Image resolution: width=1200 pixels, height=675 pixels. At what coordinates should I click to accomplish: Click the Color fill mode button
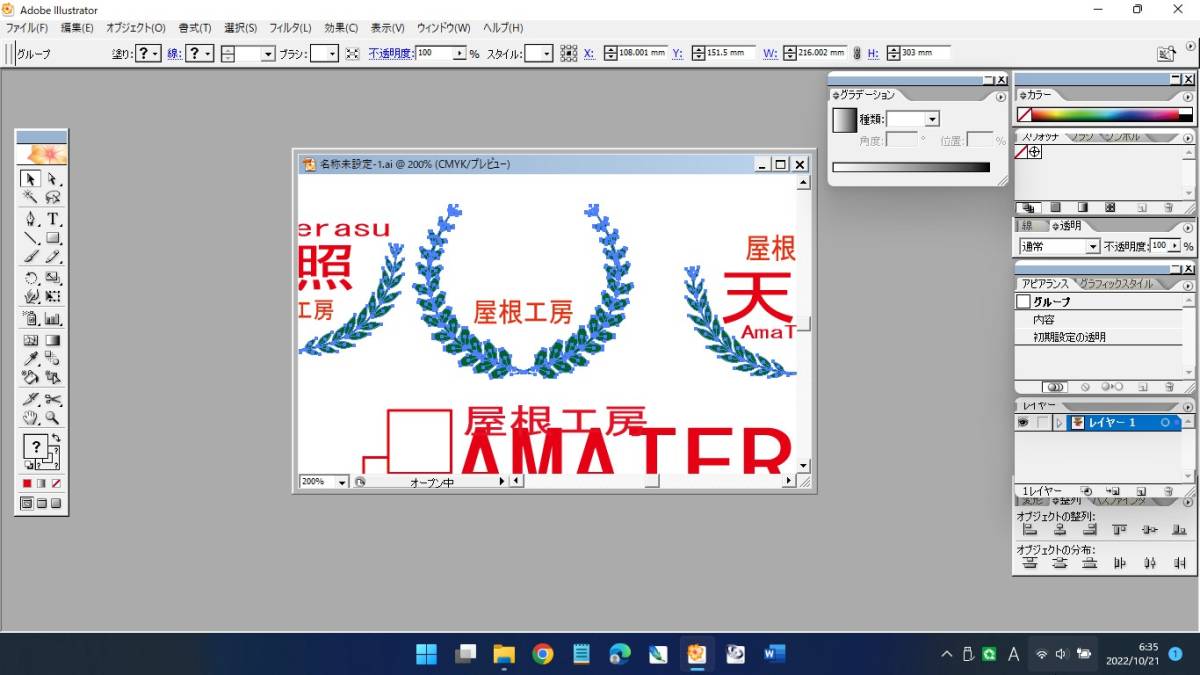(x=27, y=483)
